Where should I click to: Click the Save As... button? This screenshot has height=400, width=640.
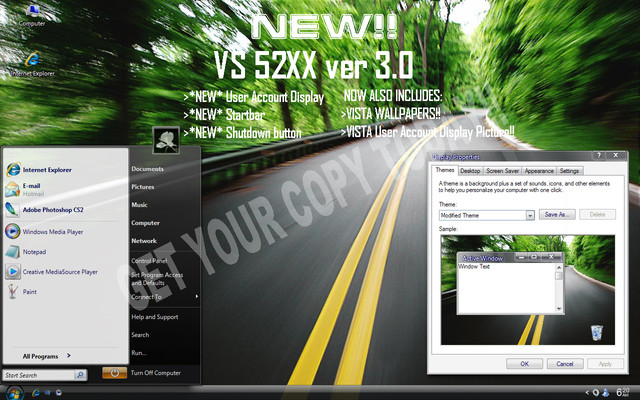[557, 214]
